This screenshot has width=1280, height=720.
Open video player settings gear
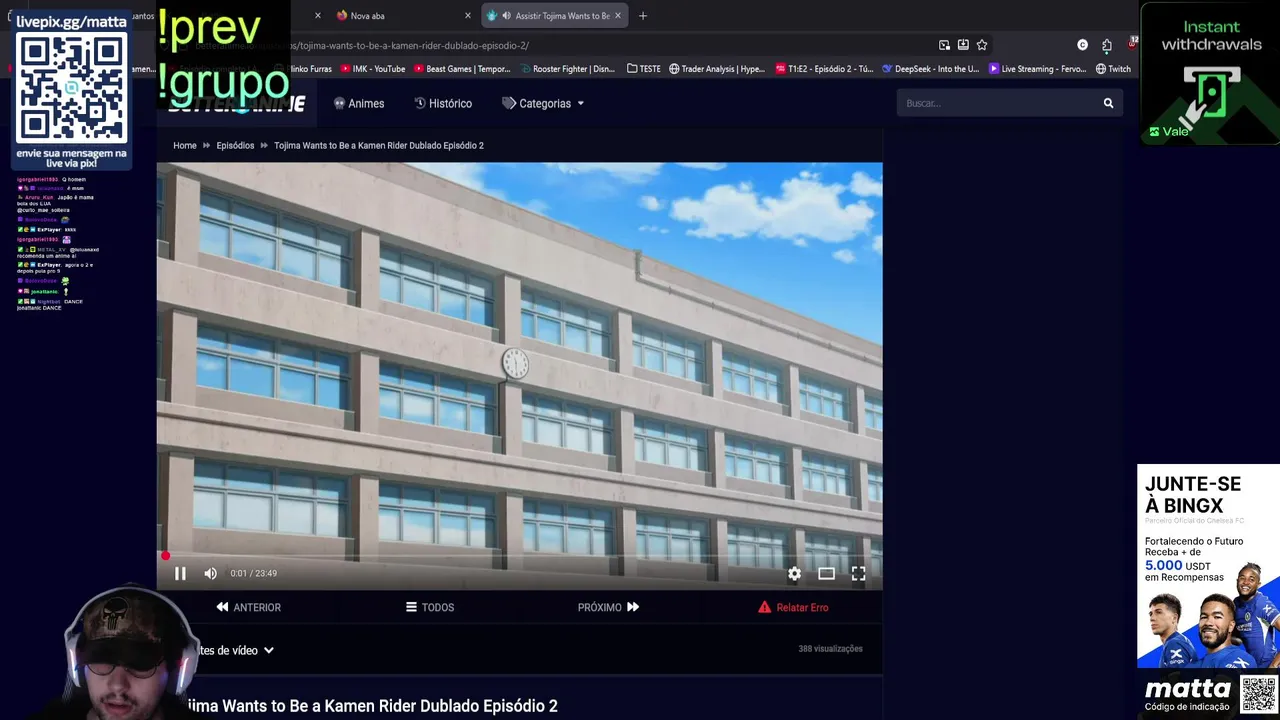(x=794, y=573)
